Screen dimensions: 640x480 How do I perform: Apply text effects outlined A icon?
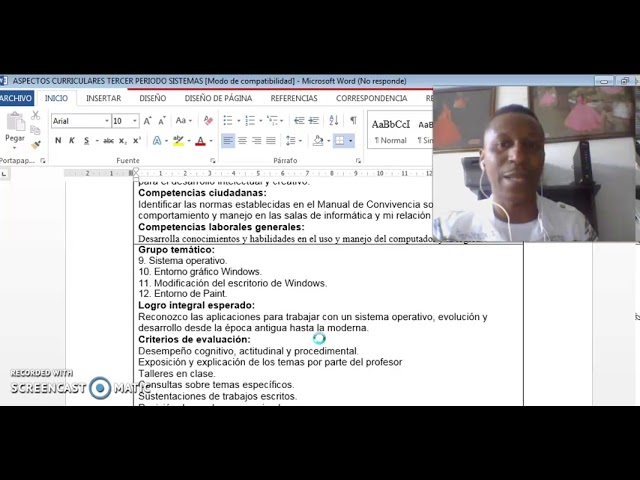(x=157, y=140)
